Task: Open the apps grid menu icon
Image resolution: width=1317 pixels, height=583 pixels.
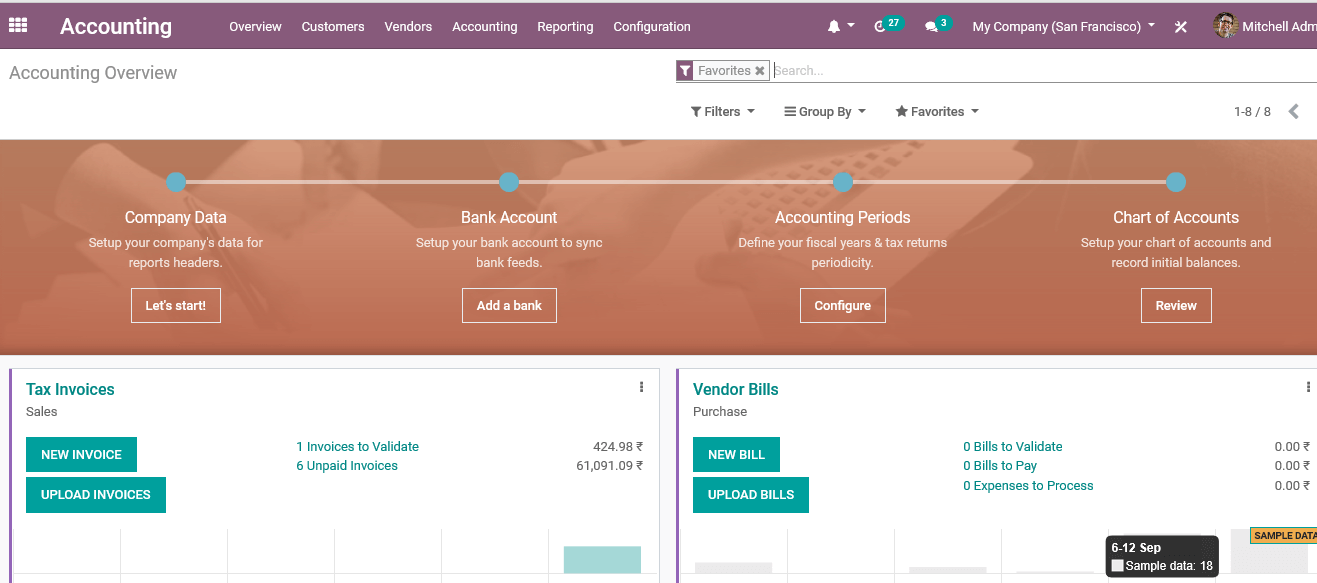Action: 18,26
